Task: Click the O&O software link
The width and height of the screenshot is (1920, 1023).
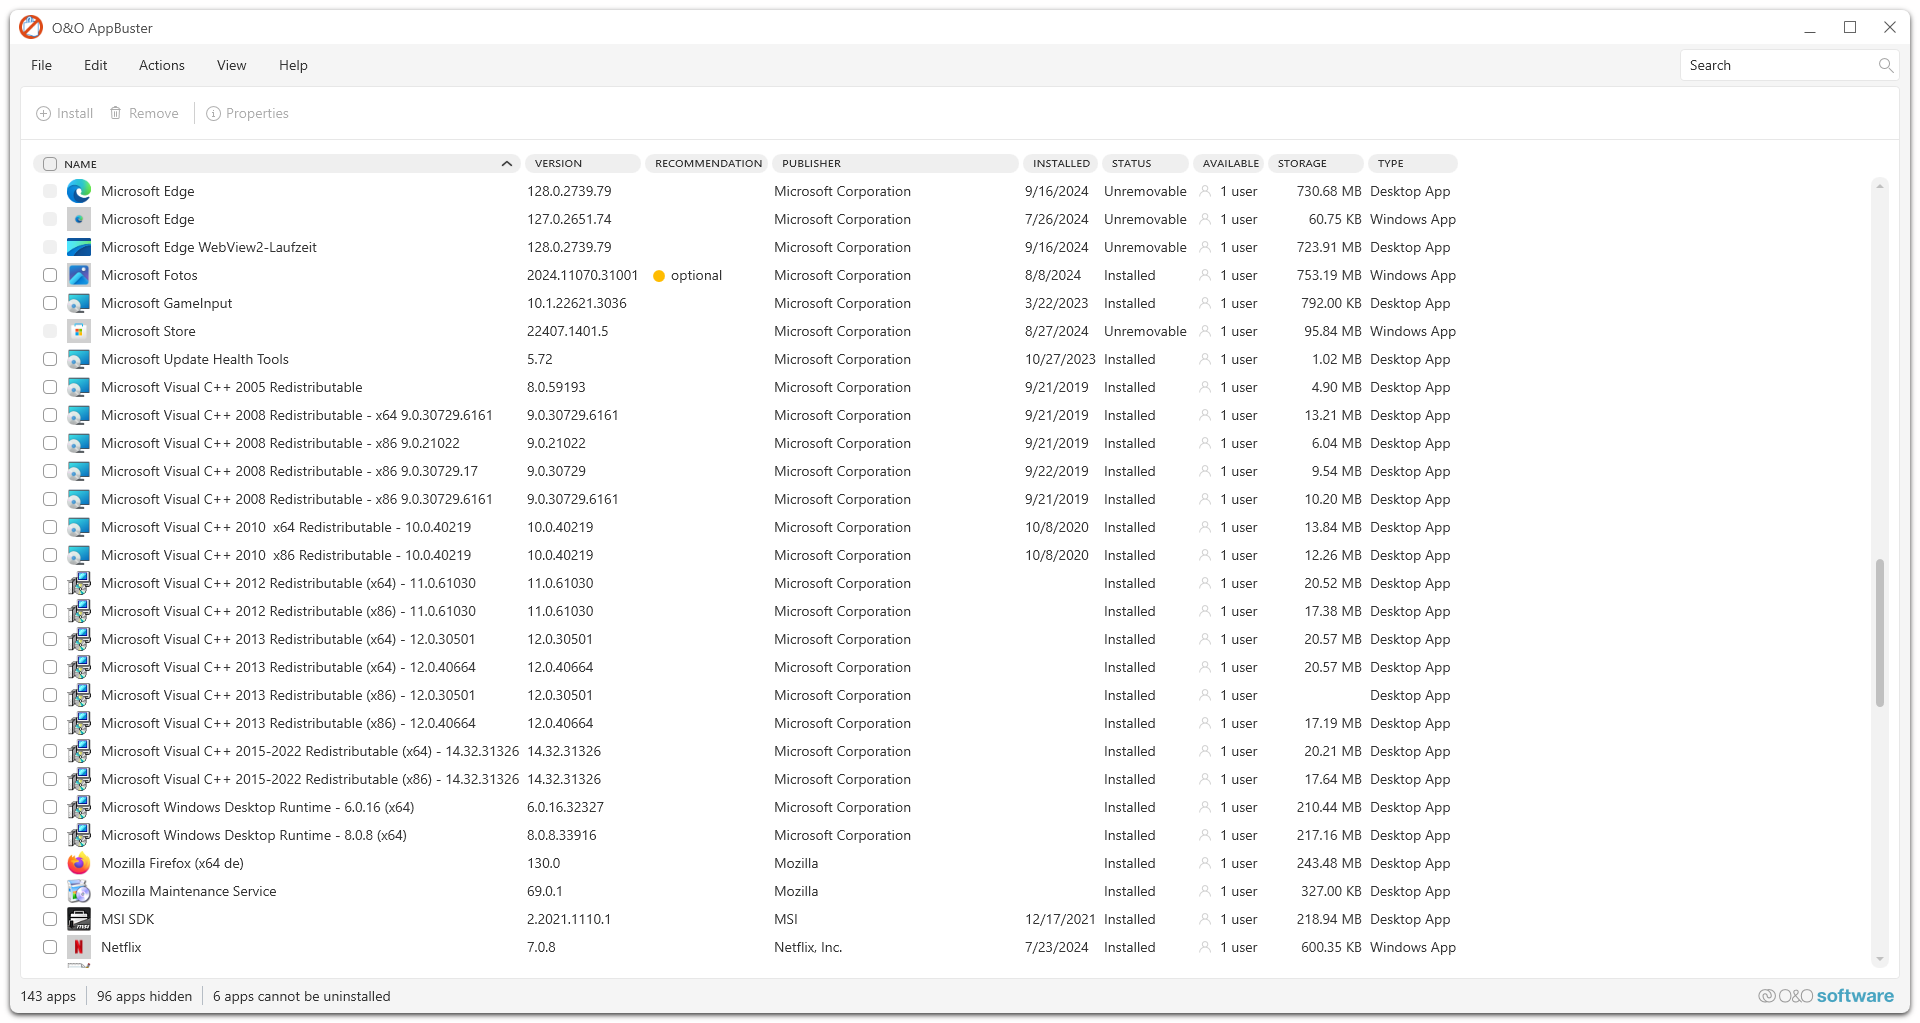Action: tap(1826, 996)
